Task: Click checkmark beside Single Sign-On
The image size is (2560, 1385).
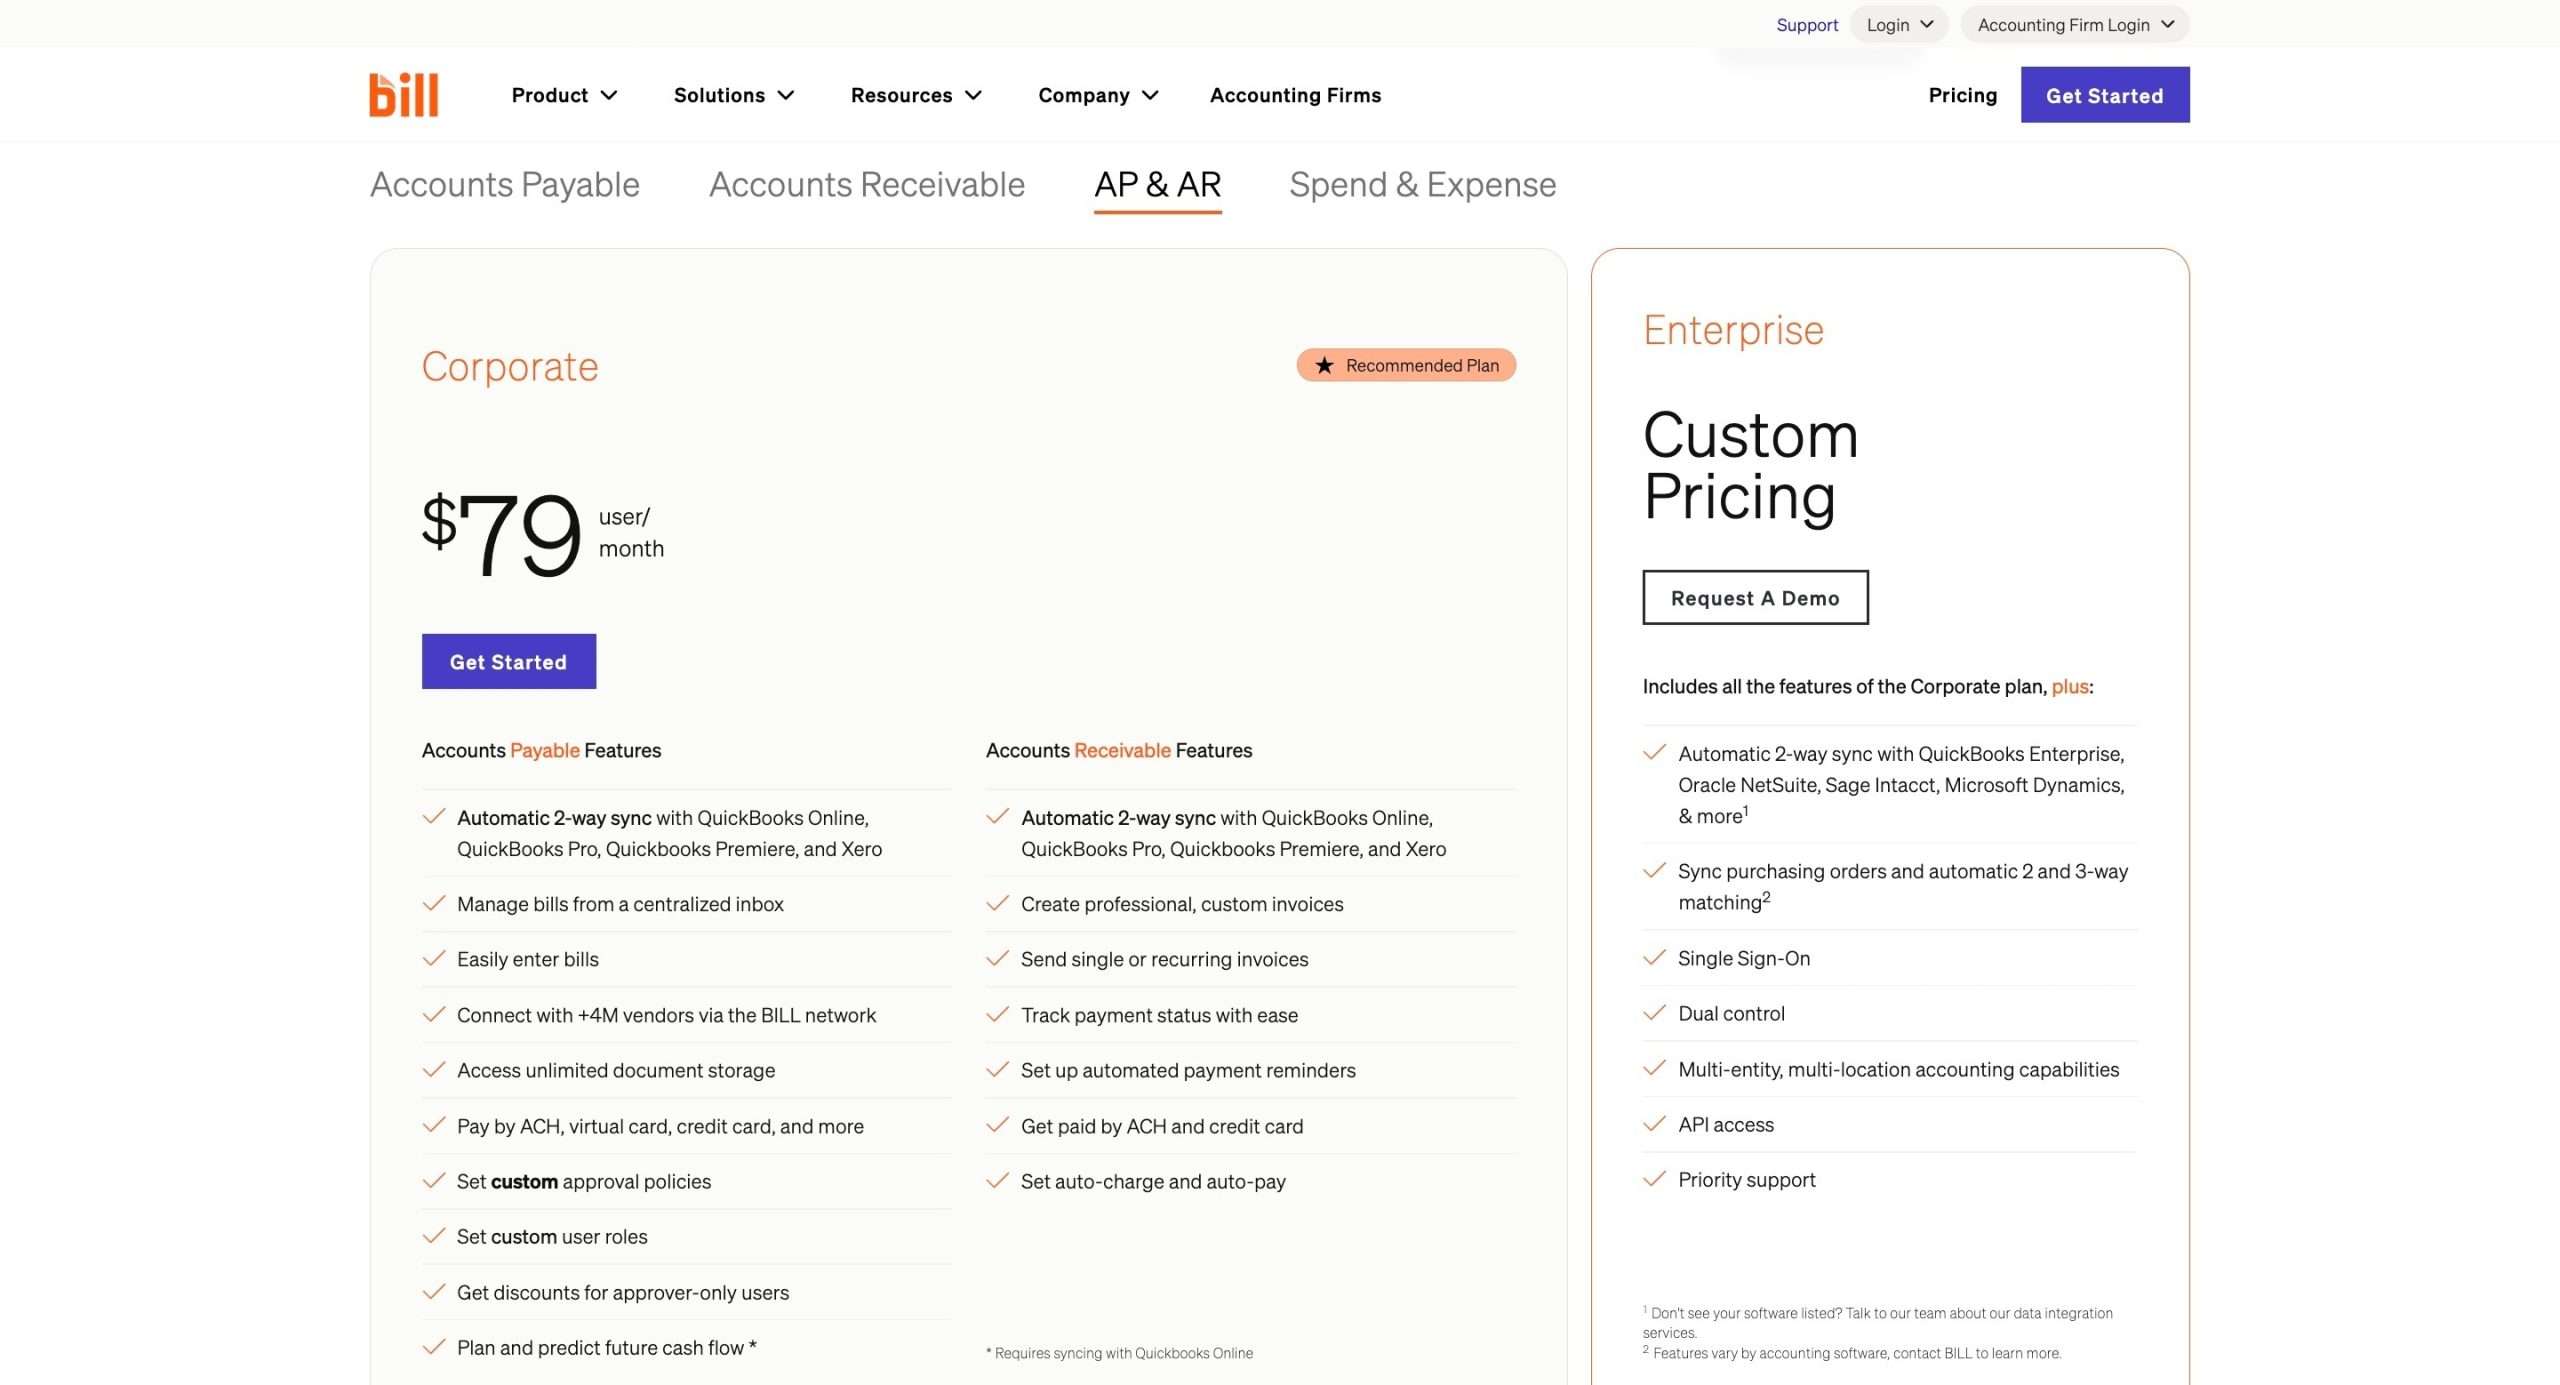Action: pos(1654,958)
